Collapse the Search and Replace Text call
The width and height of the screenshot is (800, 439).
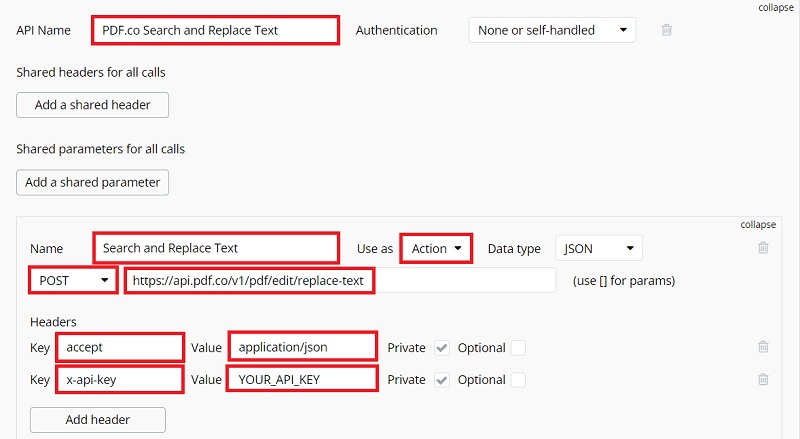757,224
